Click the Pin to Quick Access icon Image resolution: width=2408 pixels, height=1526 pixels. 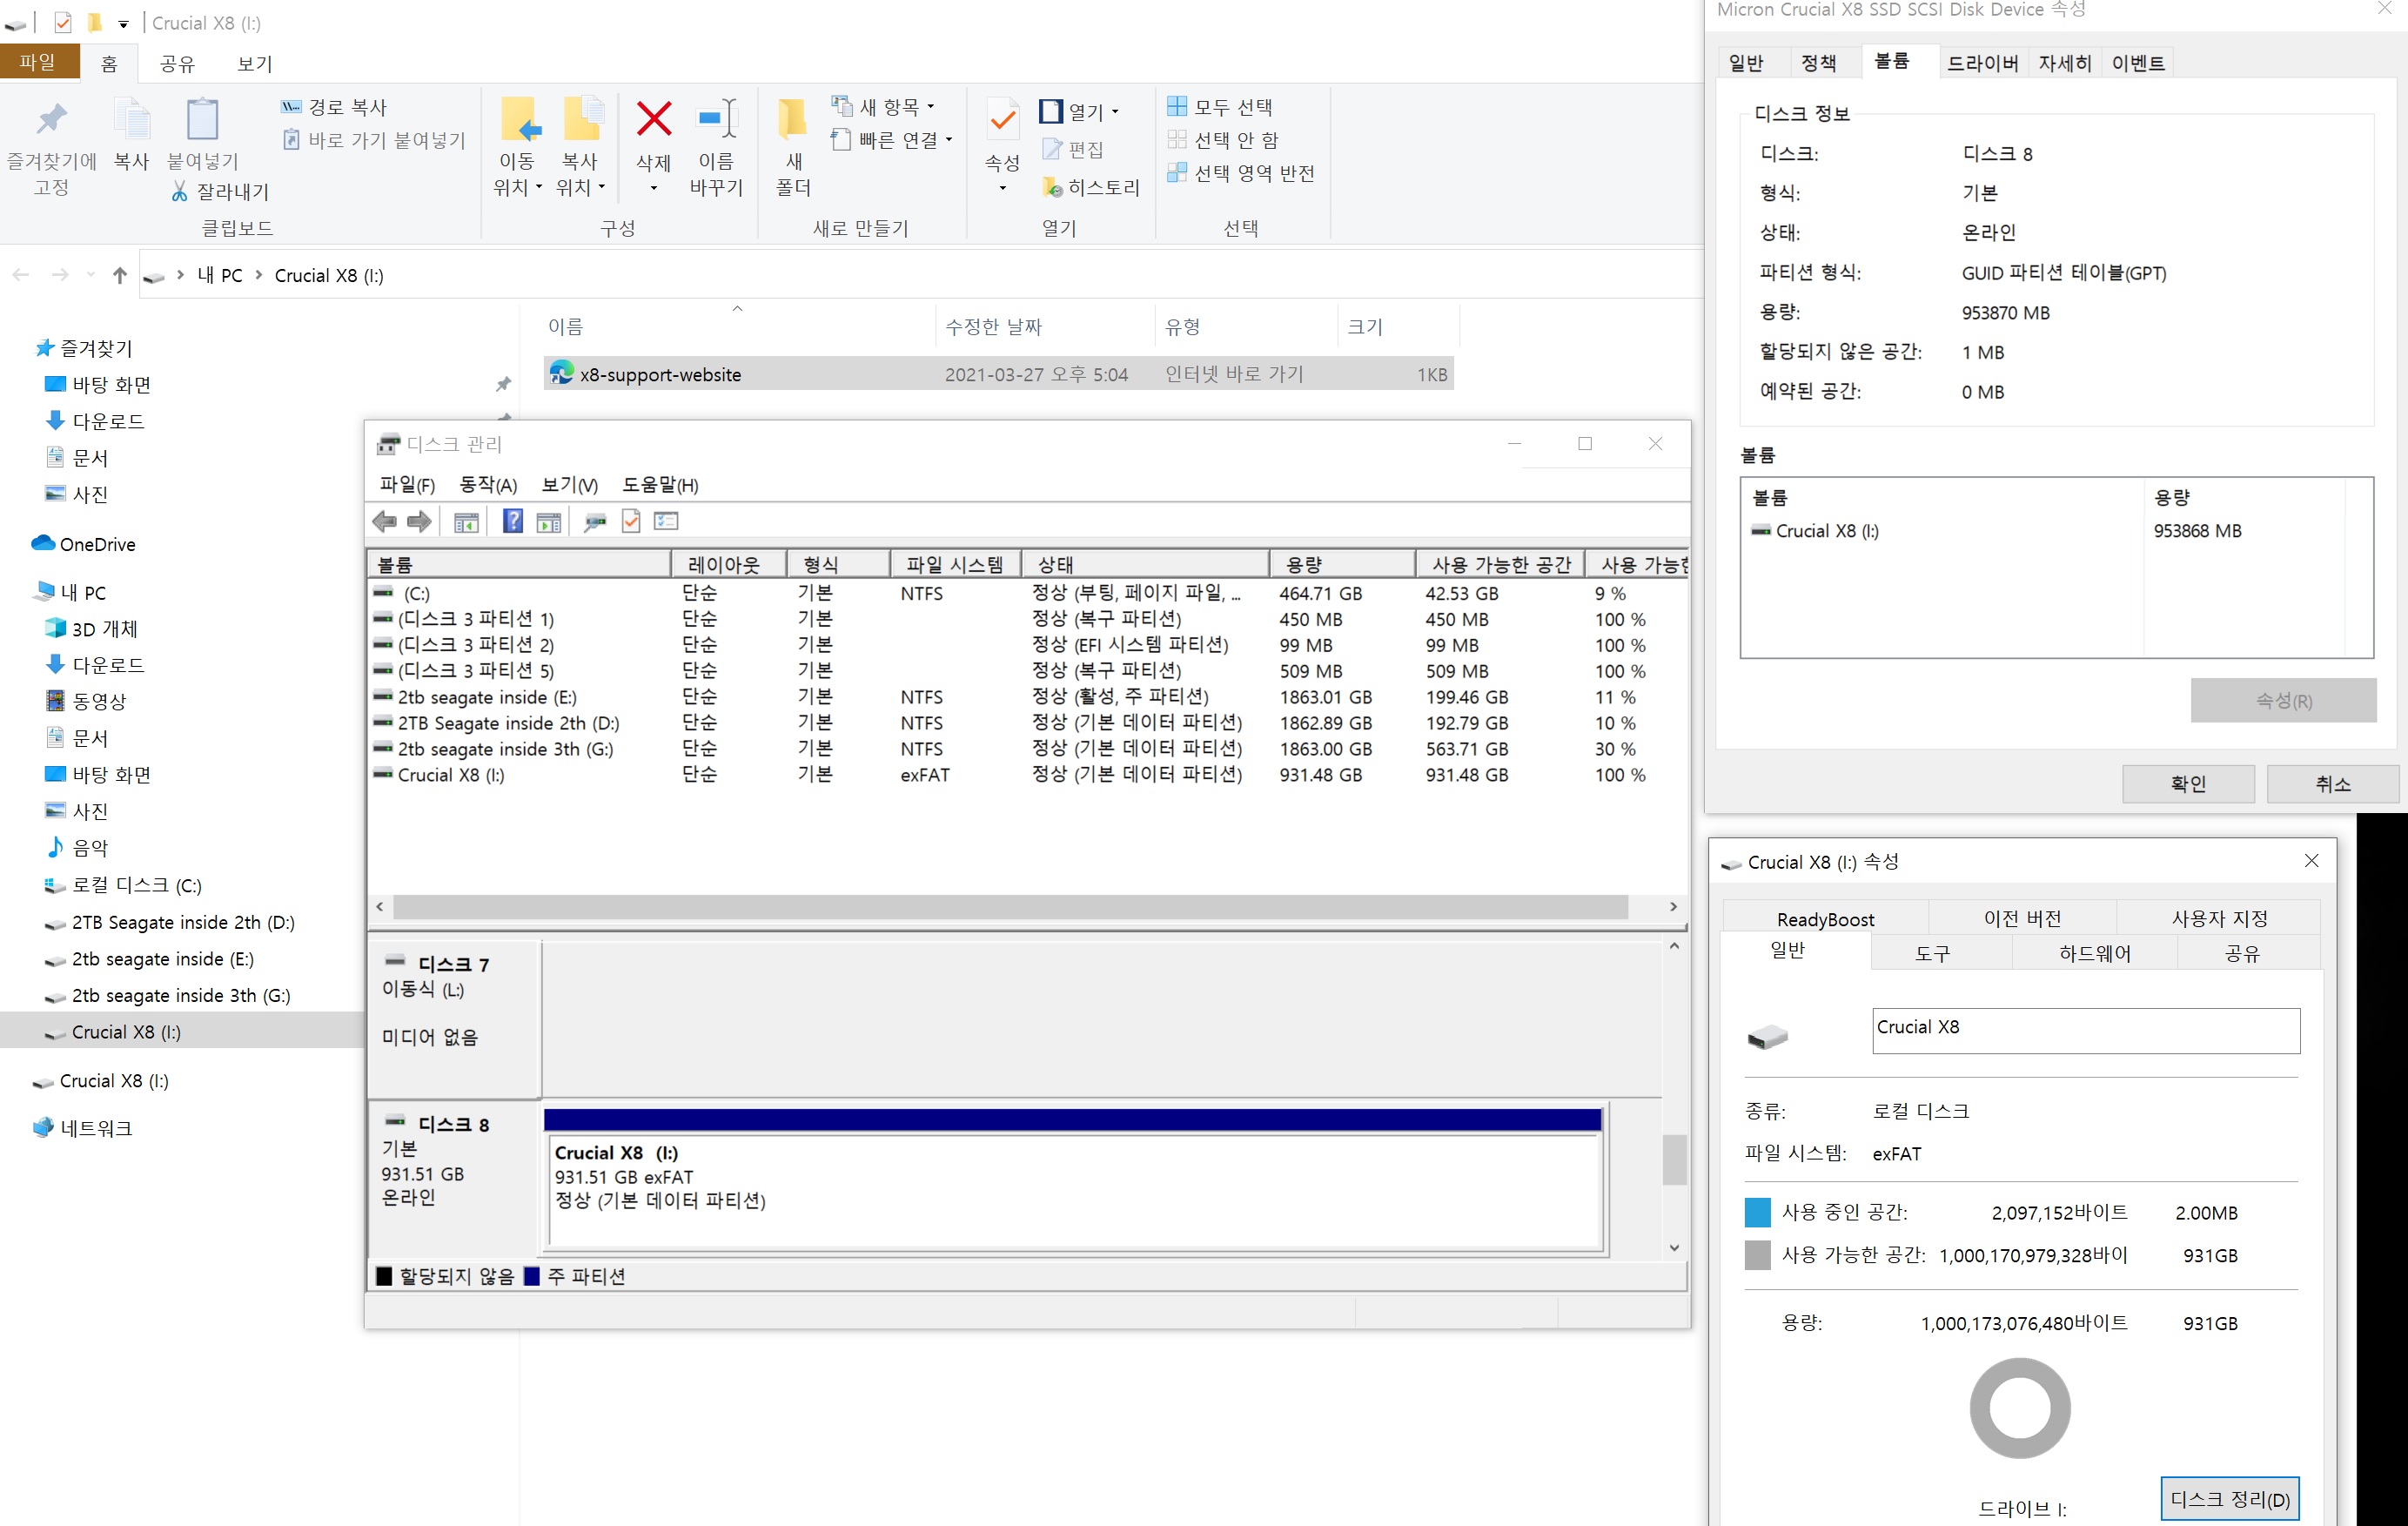pos(51,120)
